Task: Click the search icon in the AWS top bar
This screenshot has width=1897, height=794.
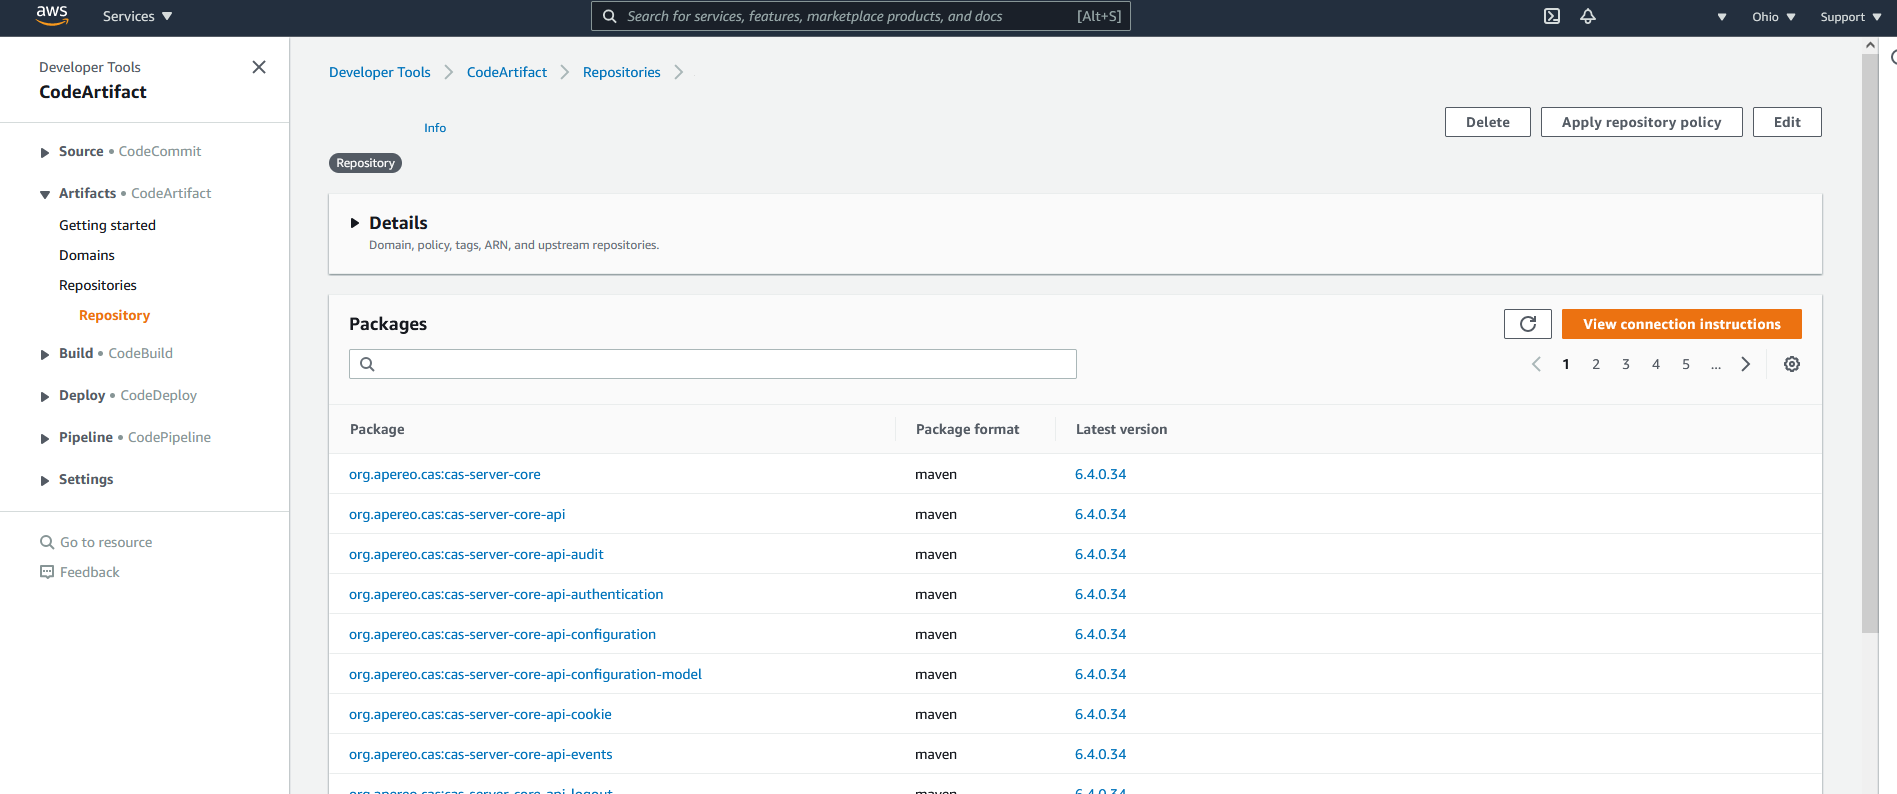Action: pos(609,16)
